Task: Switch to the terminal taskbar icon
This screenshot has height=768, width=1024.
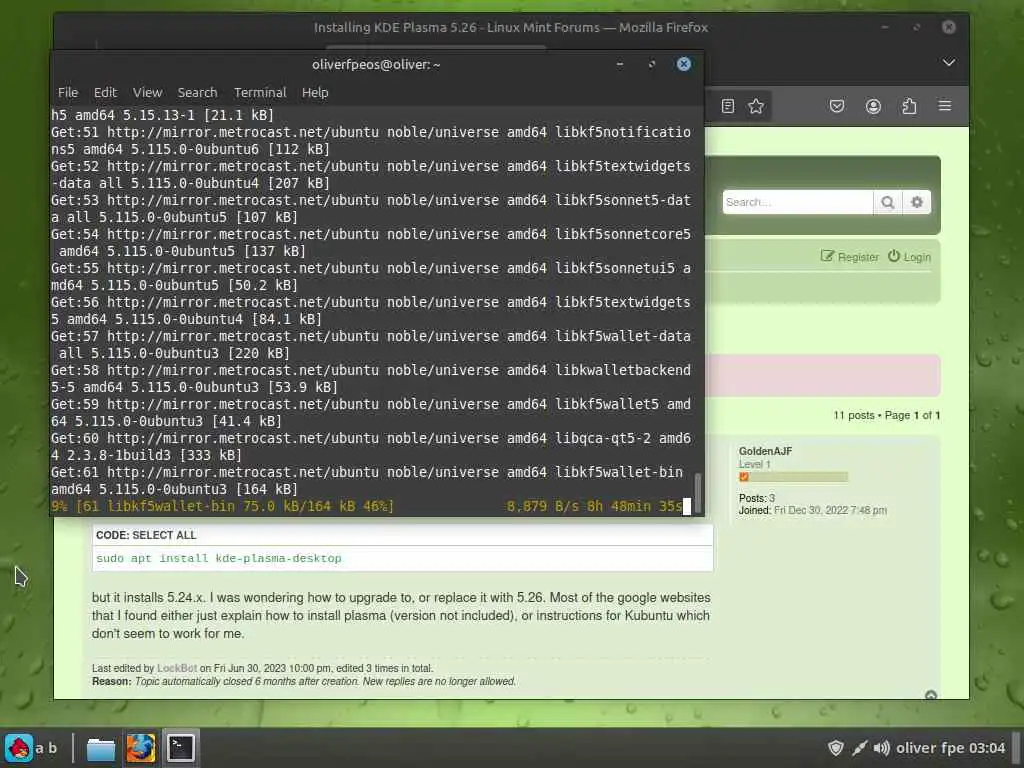Action: [x=180, y=748]
